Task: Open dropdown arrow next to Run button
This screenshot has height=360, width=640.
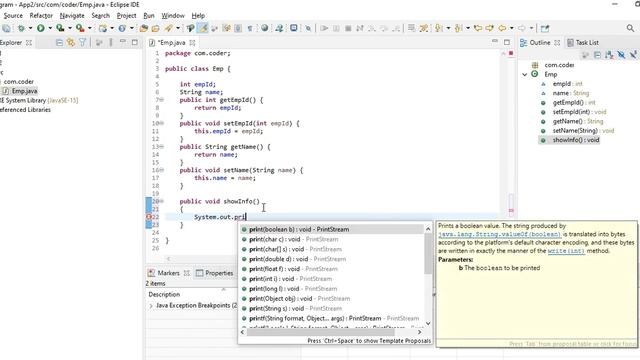Action: coord(50,28)
